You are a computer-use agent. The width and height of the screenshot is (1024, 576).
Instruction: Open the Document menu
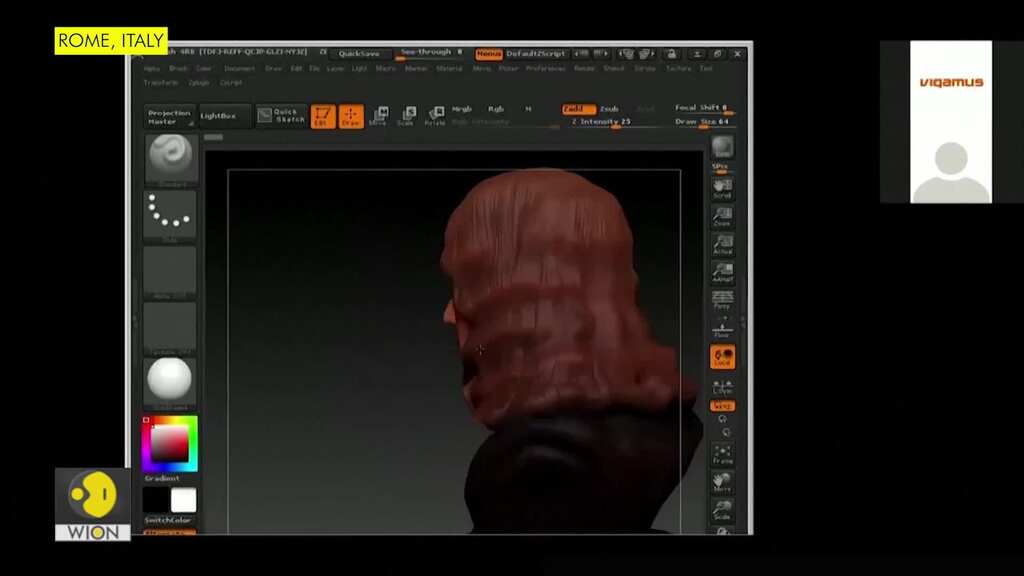239,69
